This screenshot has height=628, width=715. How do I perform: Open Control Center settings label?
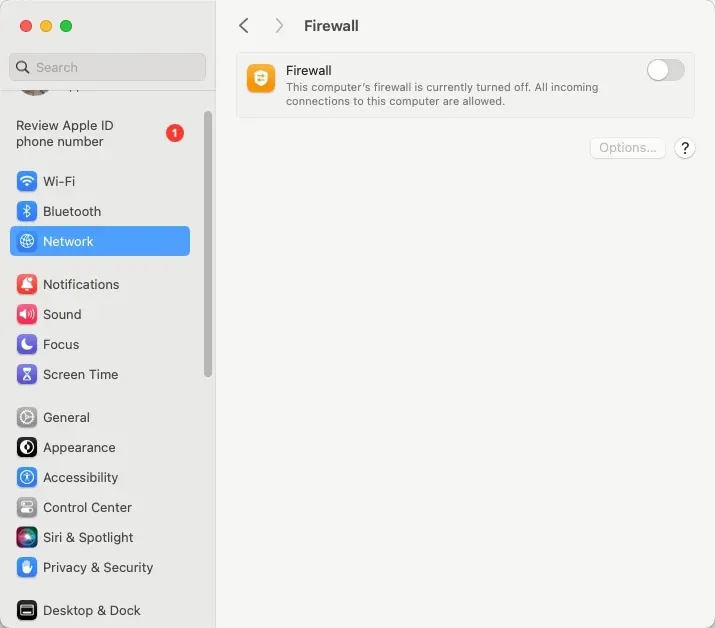[88, 507]
